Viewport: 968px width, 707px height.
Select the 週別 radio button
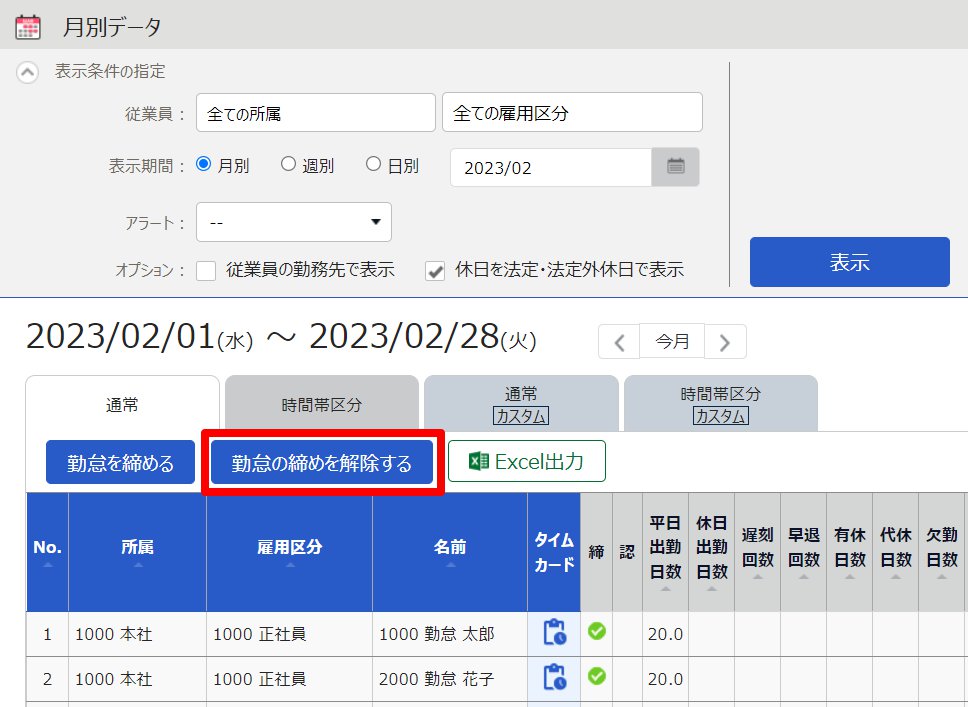(288, 164)
